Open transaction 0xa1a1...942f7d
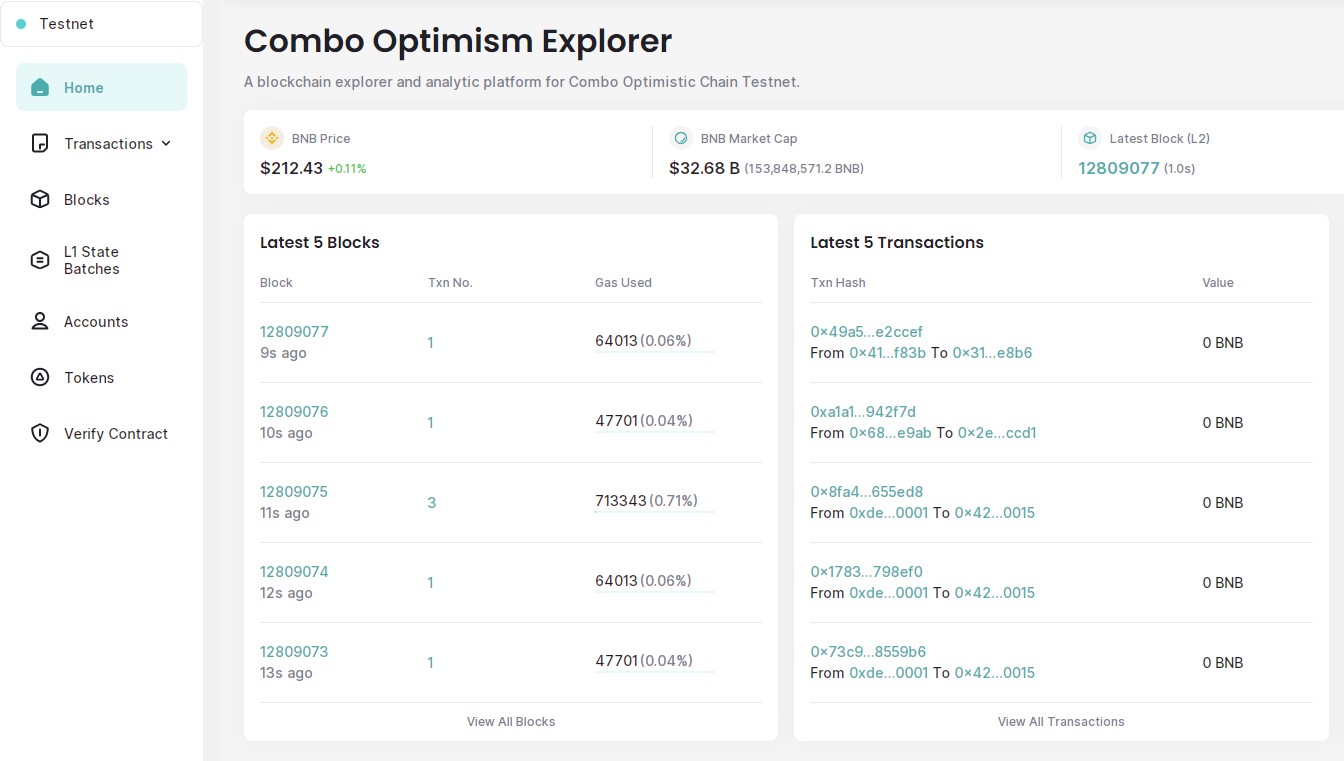The image size is (1344, 761). point(863,412)
